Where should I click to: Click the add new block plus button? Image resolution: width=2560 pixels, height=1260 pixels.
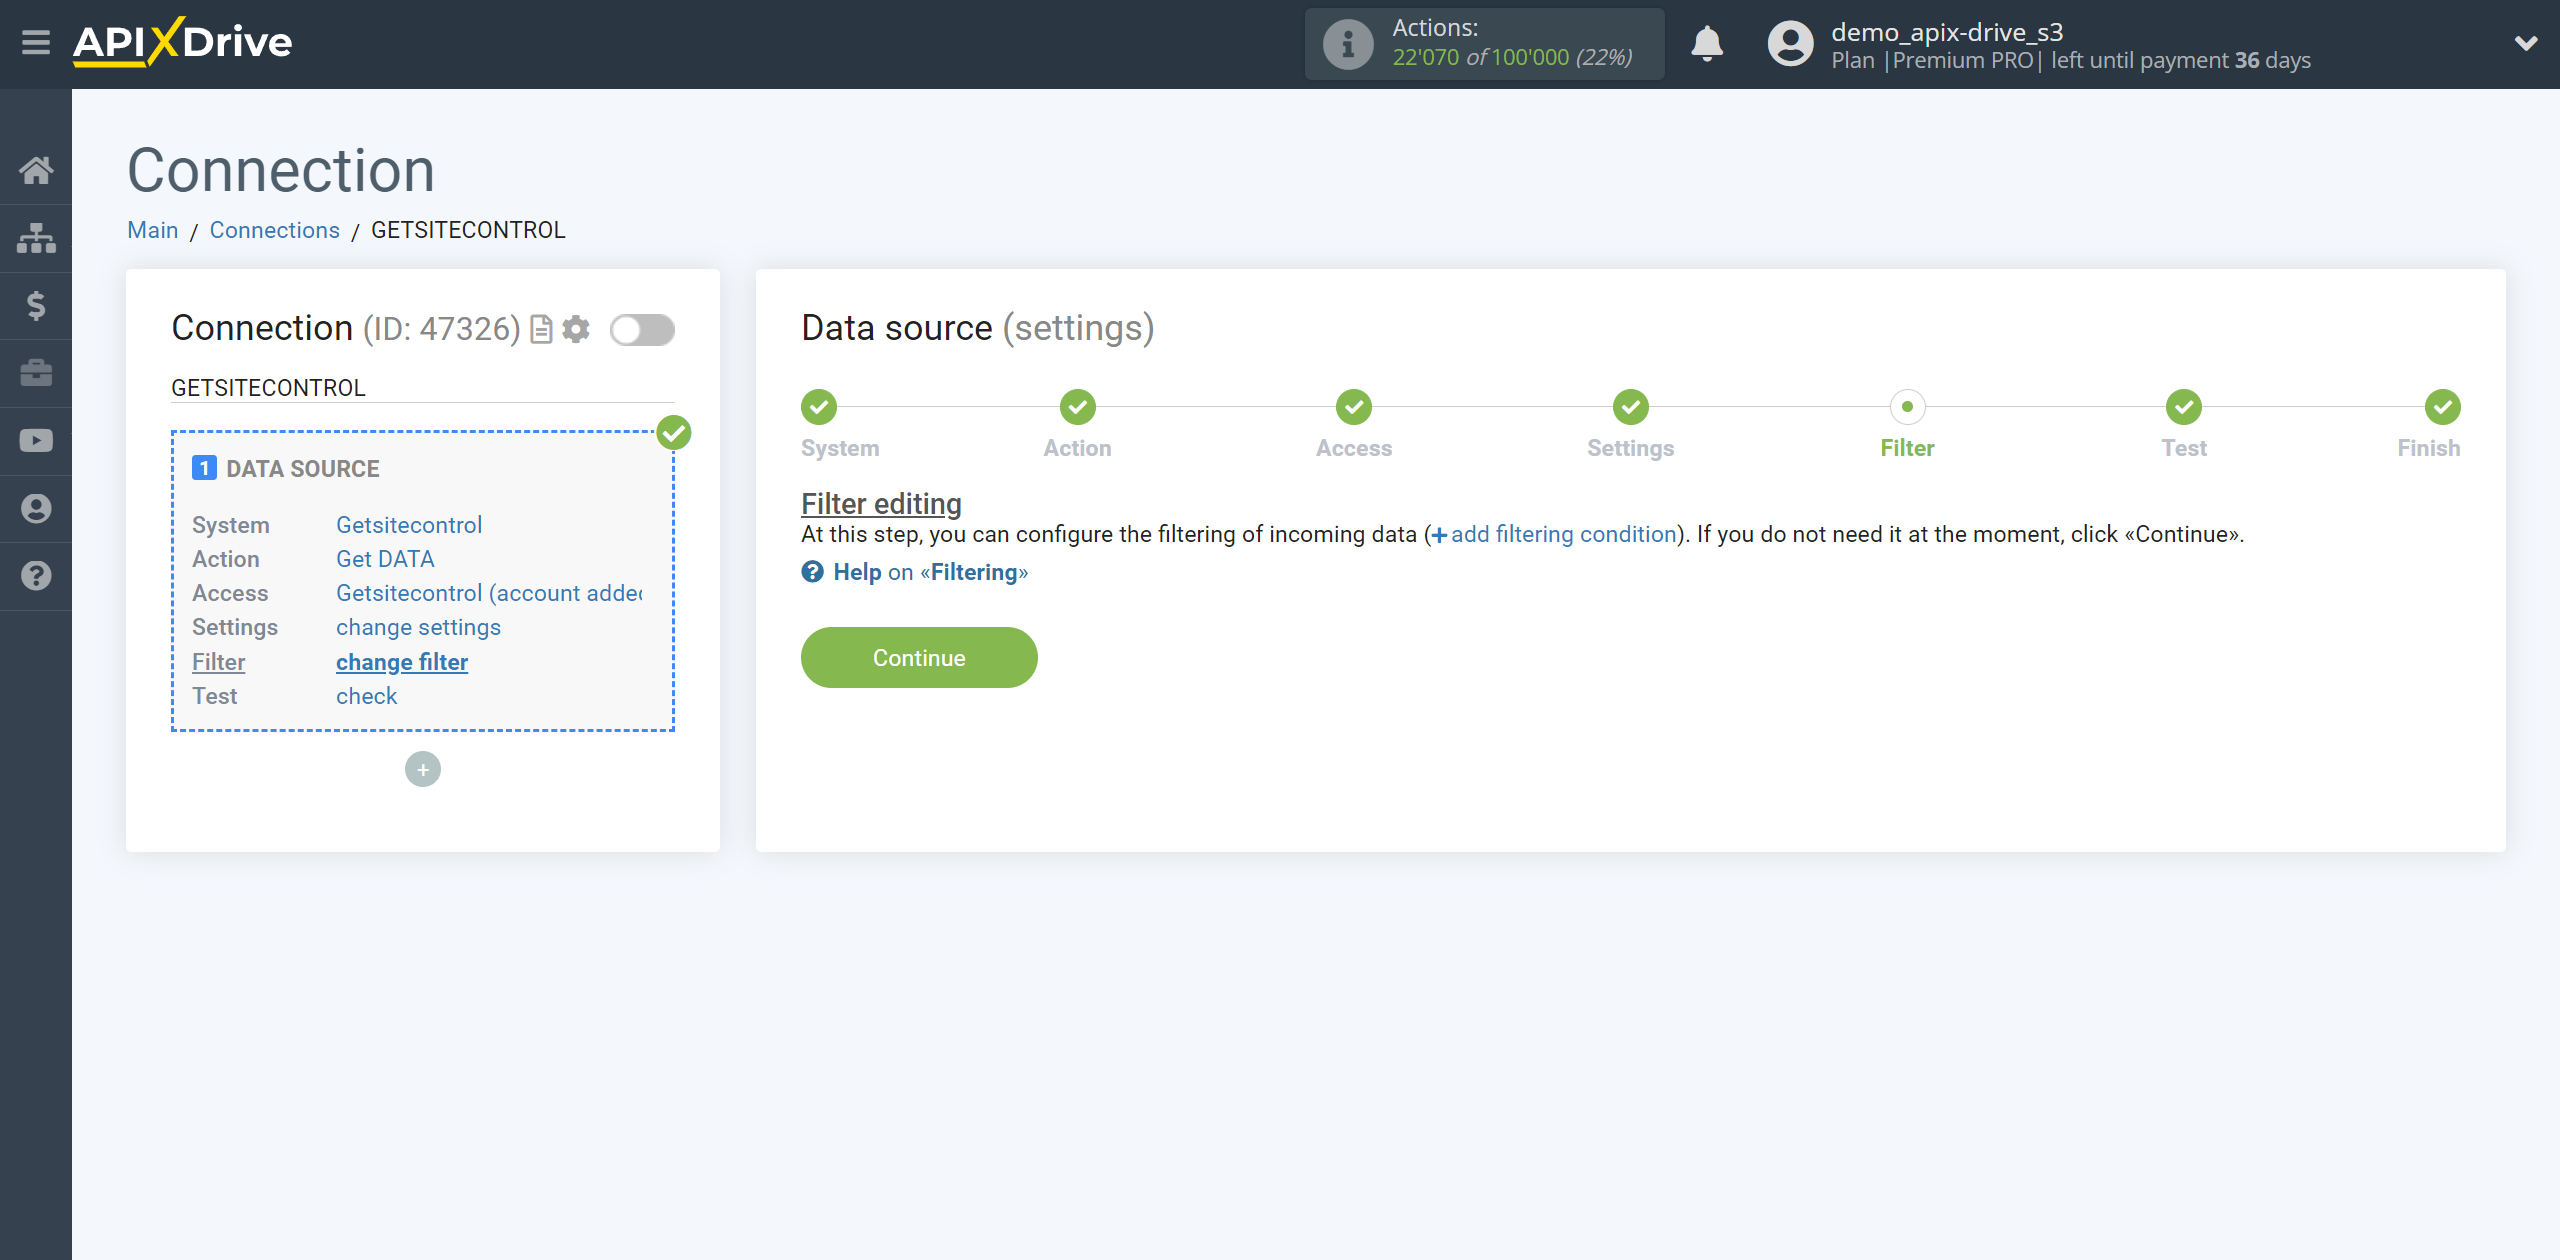[x=423, y=769]
